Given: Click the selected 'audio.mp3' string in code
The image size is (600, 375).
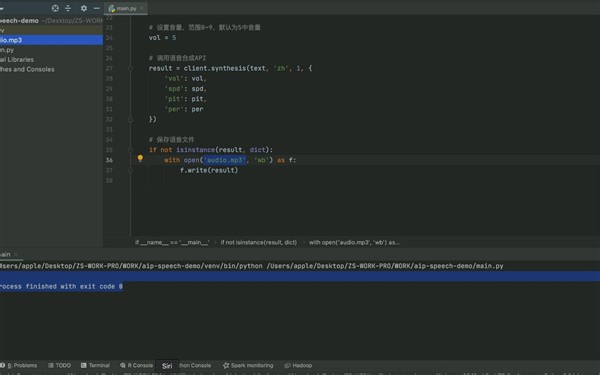Looking at the screenshot, I should pos(225,160).
